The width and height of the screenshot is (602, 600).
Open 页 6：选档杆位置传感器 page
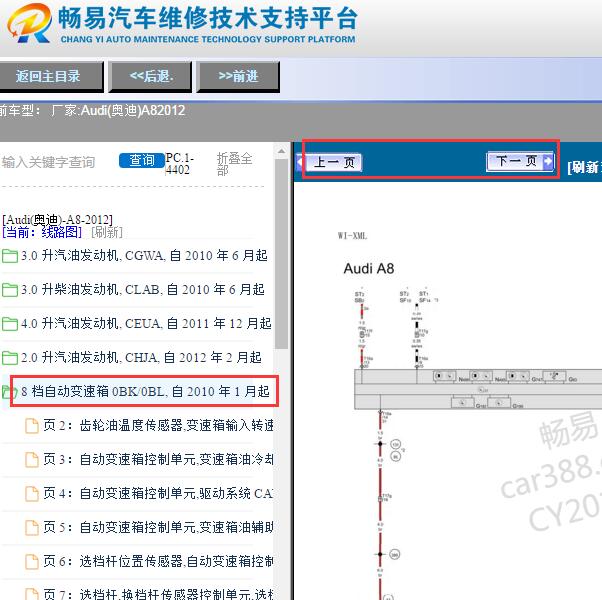pyautogui.click(x=158, y=561)
